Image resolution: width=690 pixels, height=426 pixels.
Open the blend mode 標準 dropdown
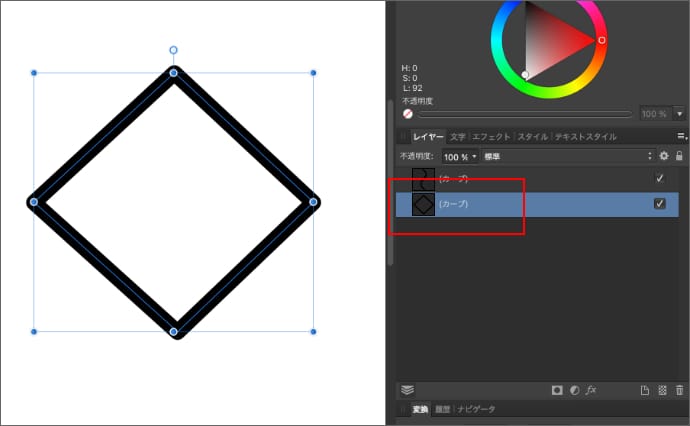click(566, 157)
